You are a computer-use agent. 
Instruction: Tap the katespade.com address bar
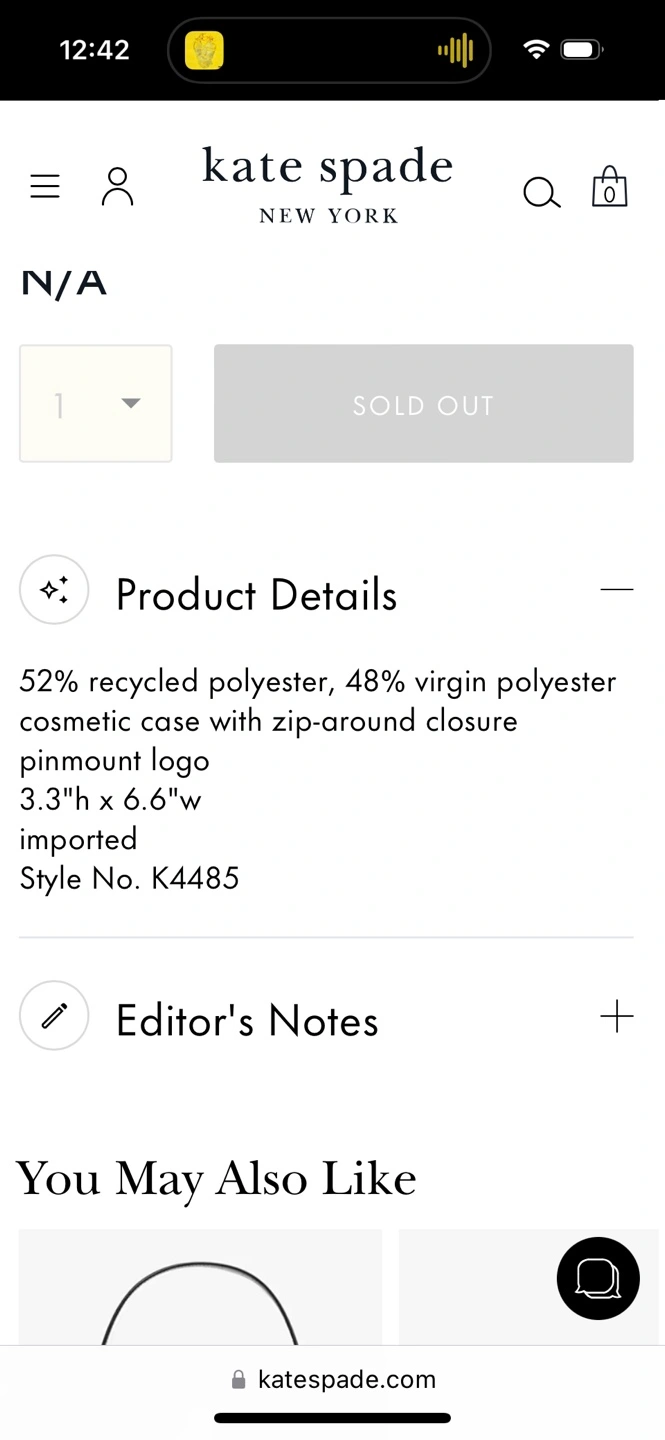[346, 1380]
